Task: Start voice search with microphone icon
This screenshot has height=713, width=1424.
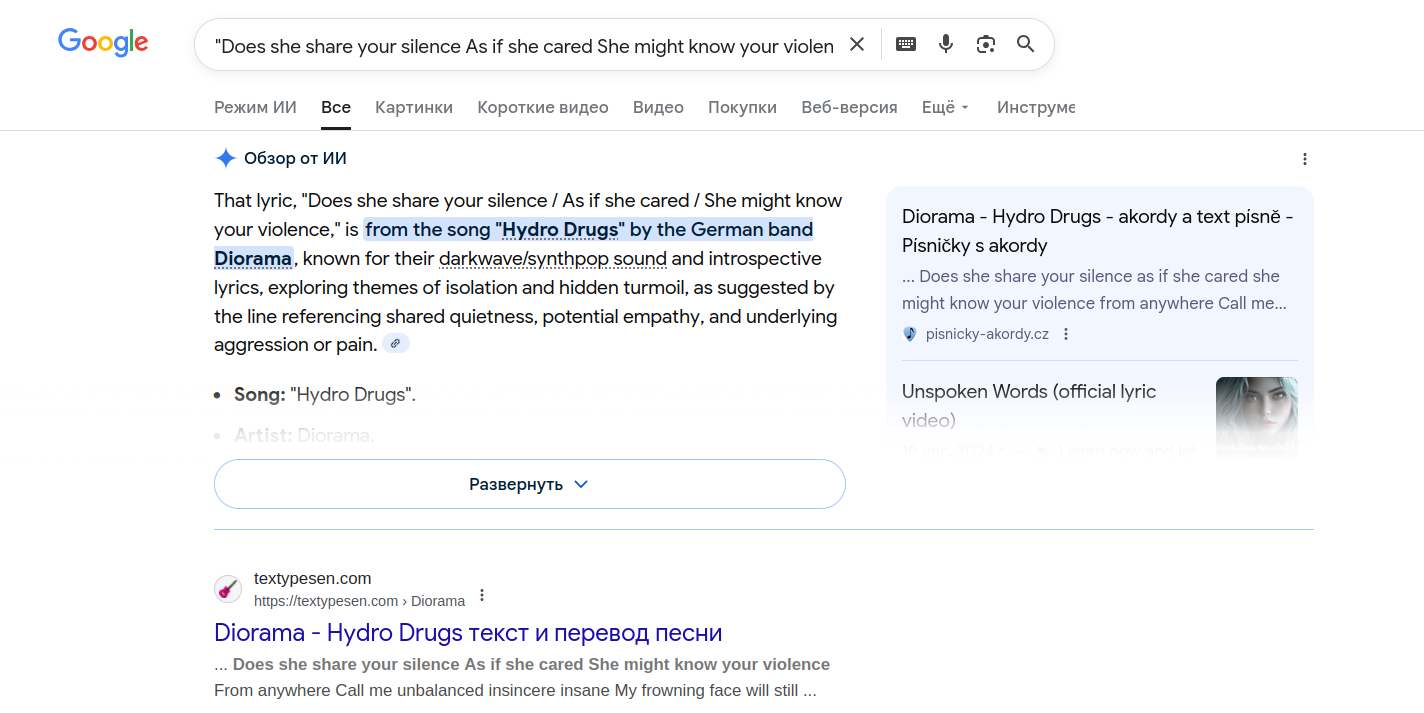Action: (946, 44)
